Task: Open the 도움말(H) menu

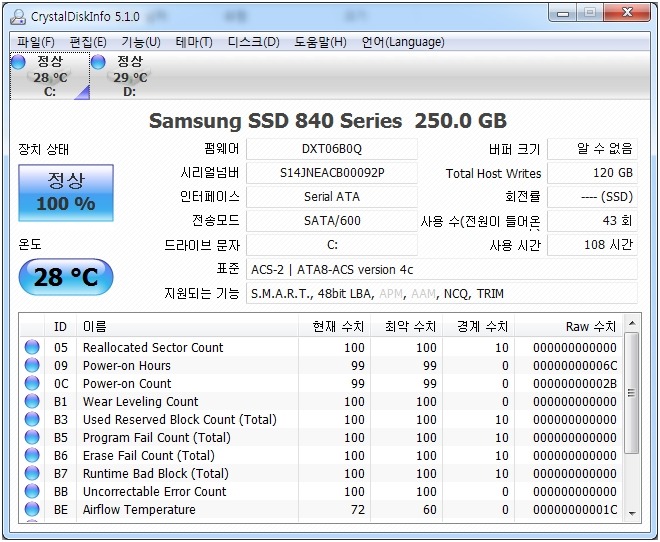Action: click(x=320, y=42)
